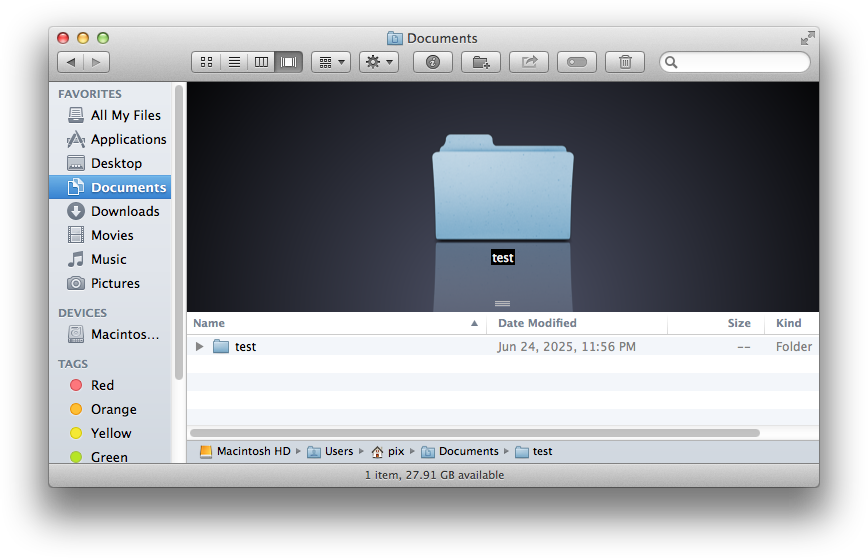Open Applications from the Favorites sidebar

point(128,139)
